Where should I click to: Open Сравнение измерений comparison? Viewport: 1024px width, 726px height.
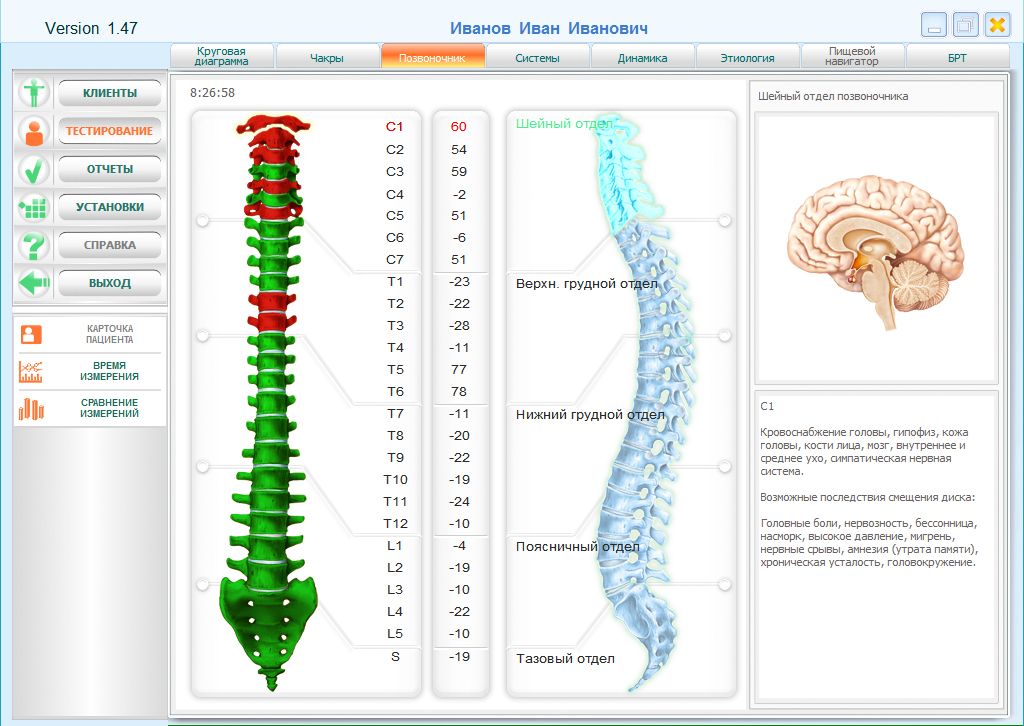click(90, 408)
